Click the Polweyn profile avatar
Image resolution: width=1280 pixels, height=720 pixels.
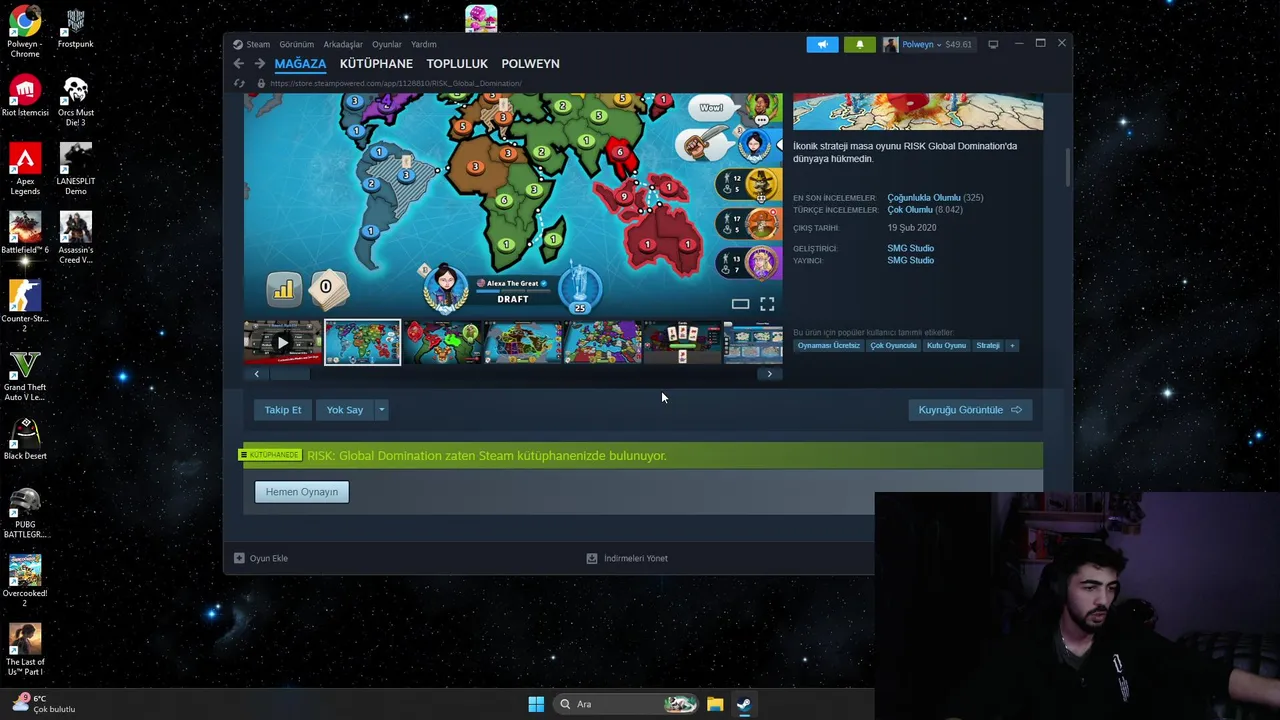click(x=890, y=44)
